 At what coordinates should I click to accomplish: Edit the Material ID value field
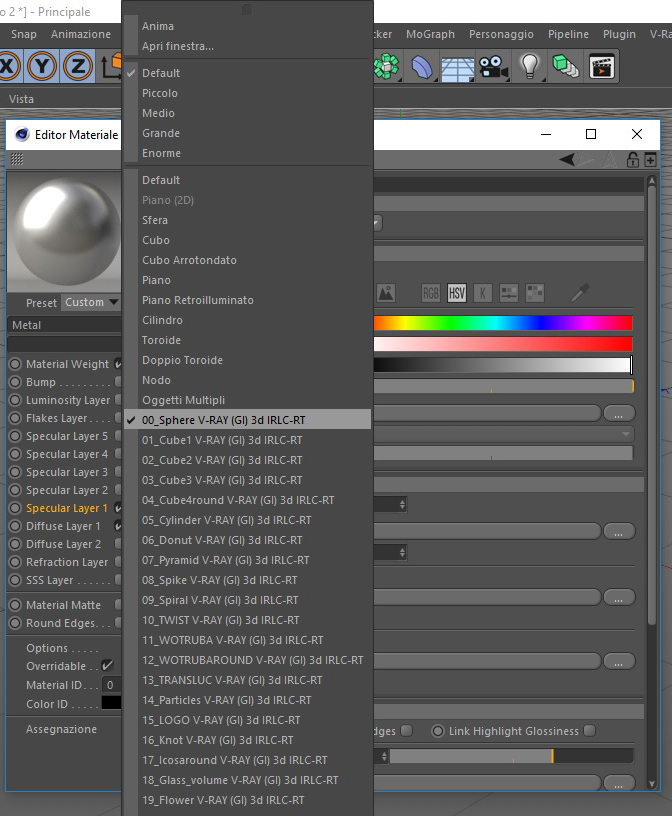(x=111, y=685)
